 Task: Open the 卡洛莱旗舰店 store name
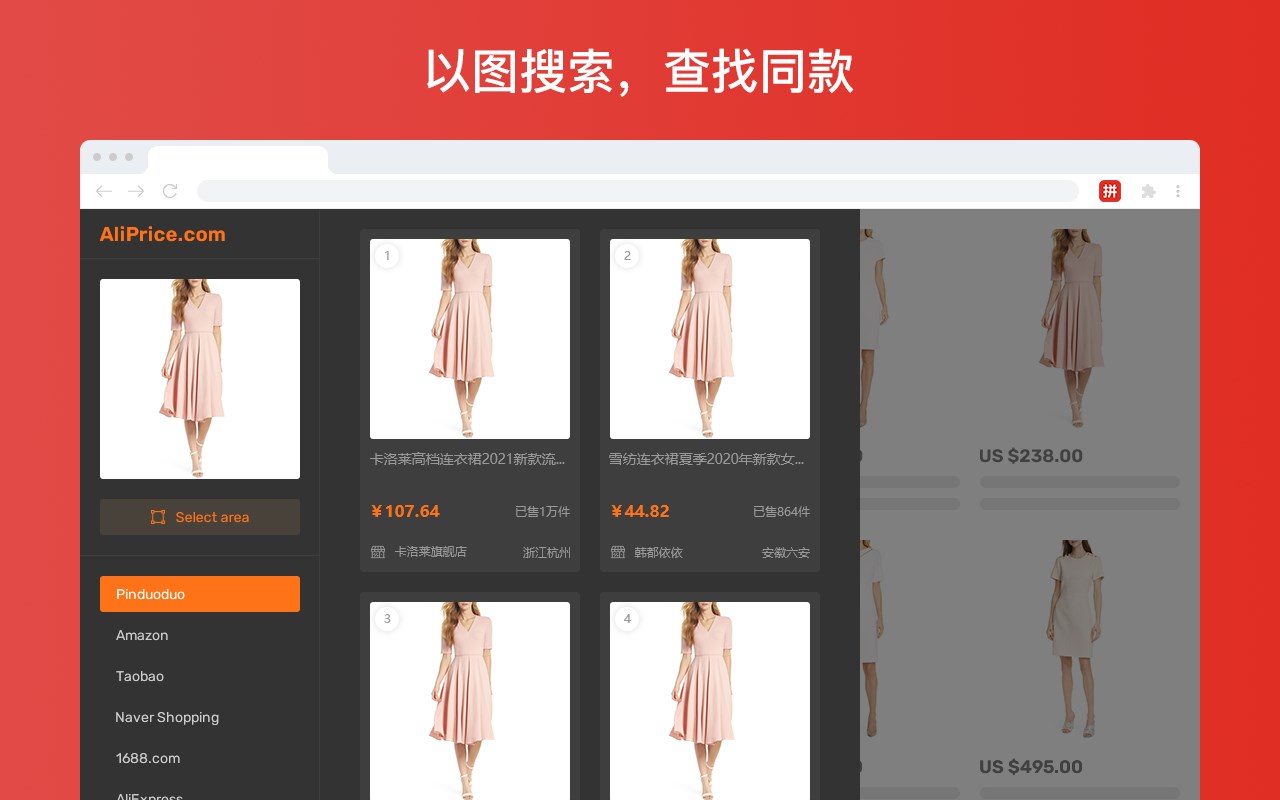click(x=430, y=552)
